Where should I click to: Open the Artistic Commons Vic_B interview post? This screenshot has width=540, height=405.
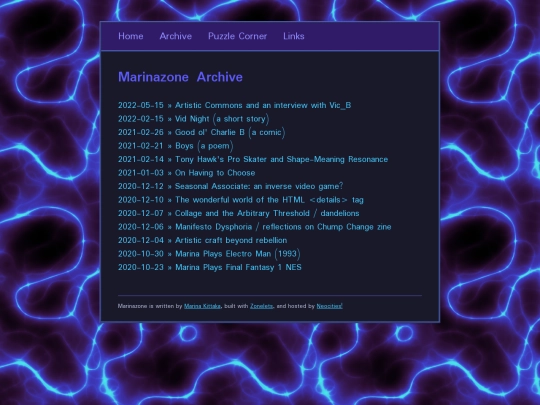tap(263, 105)
